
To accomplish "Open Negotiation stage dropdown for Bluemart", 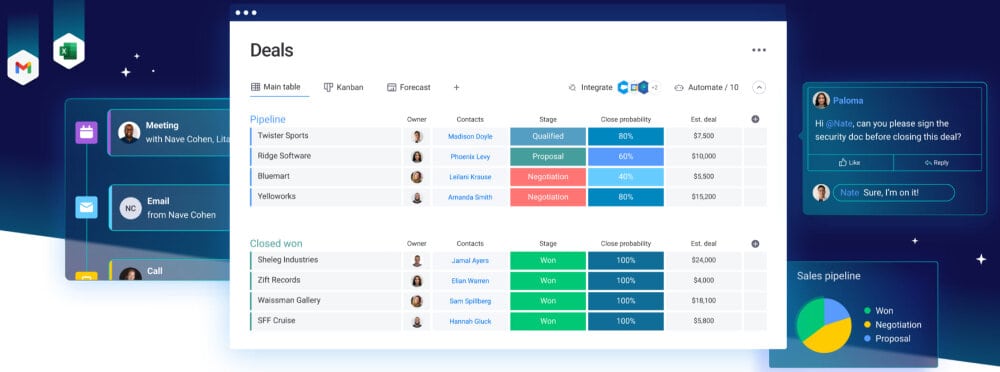I will pos(548,177).
